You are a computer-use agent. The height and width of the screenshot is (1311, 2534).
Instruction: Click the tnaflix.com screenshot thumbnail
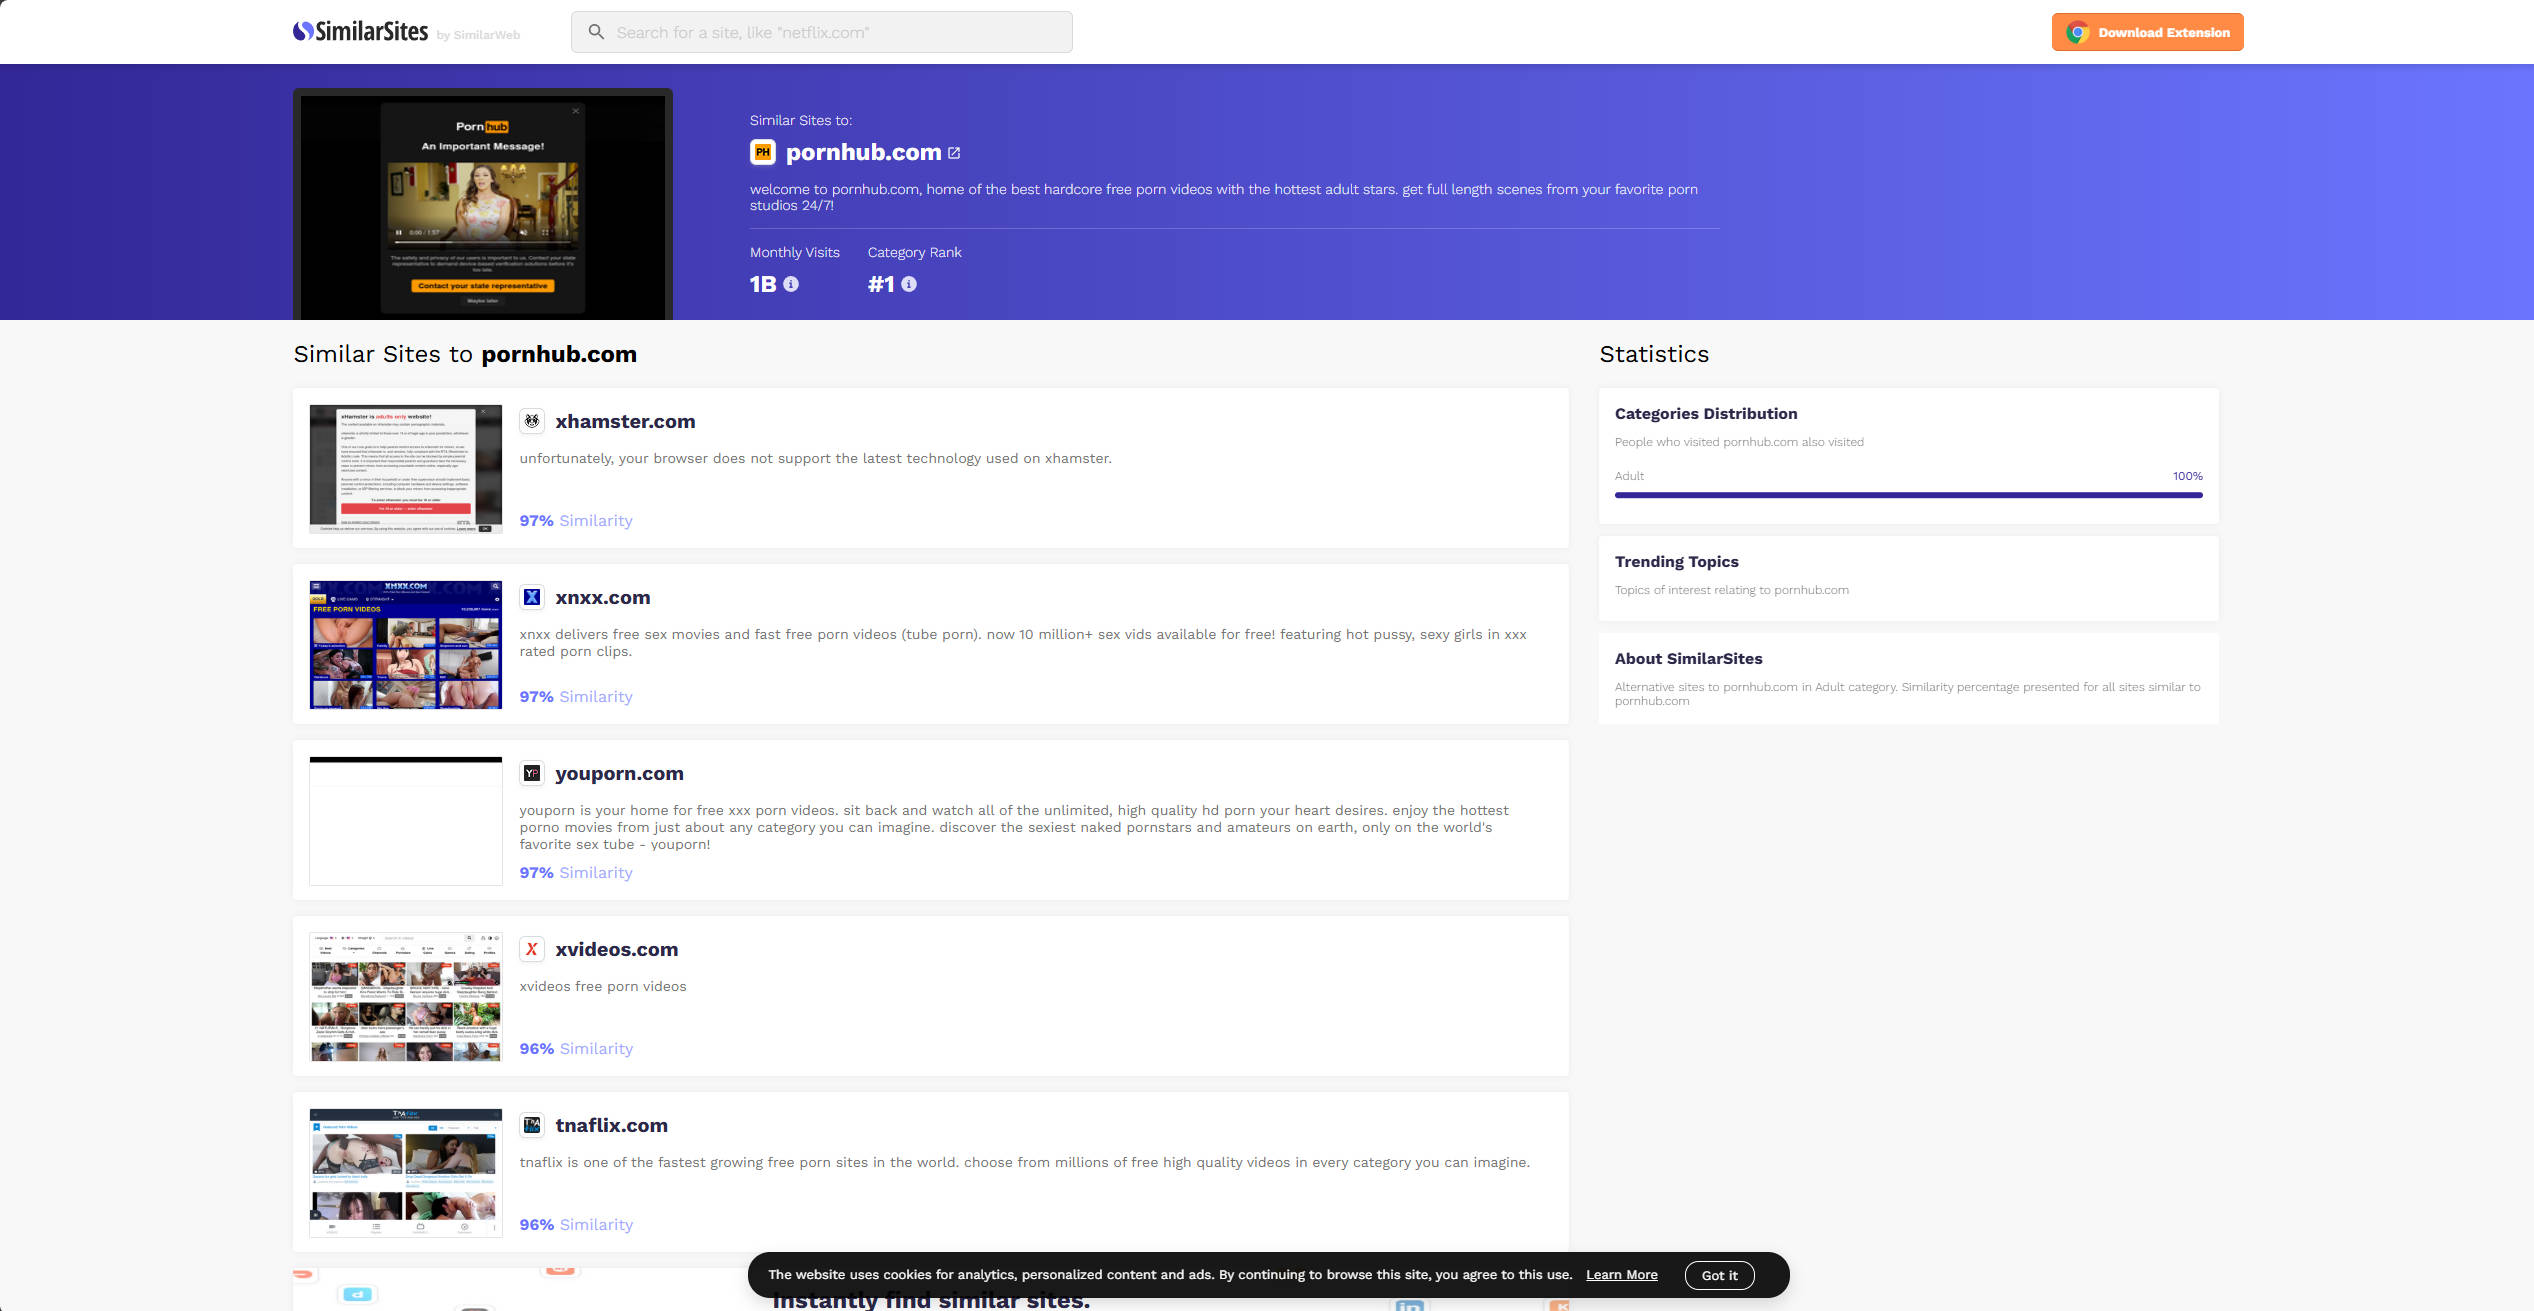(406, 1173)
